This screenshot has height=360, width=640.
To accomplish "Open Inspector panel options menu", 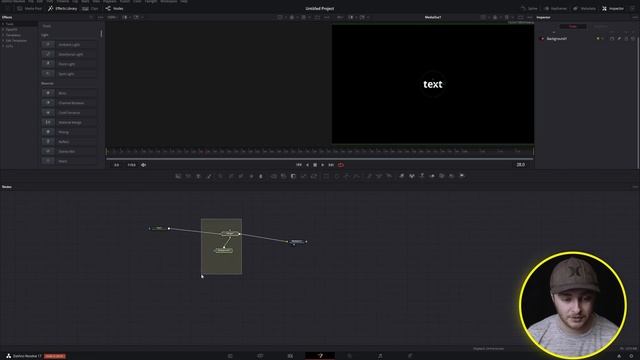I will 635,17.
